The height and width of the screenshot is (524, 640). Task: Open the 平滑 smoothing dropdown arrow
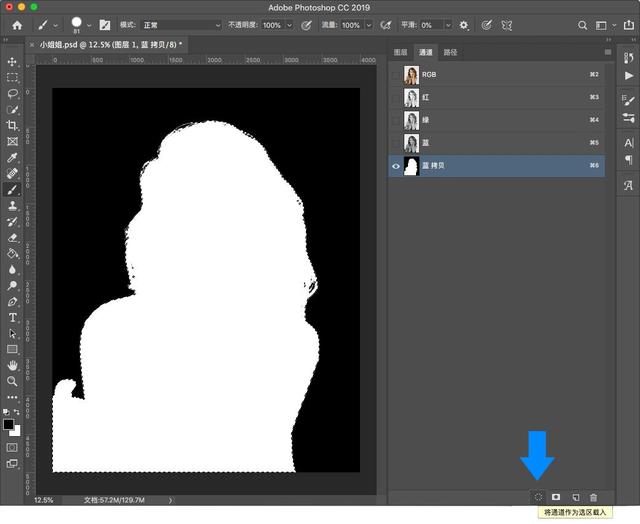click(x=448, y=25)
